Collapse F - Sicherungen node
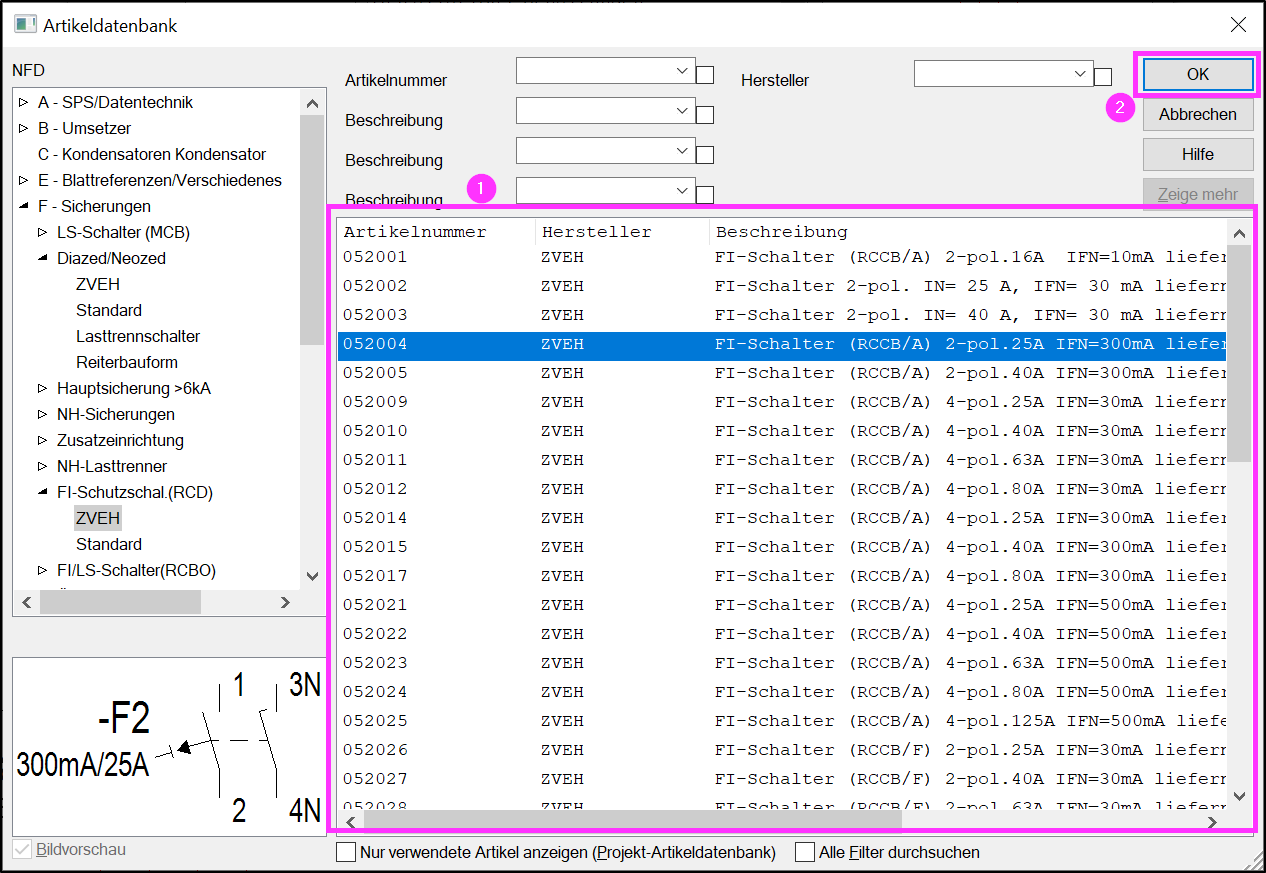Image resolution: width=1266 pixels, height=873 pixels. pyautogui.click(x=24, y=206)
